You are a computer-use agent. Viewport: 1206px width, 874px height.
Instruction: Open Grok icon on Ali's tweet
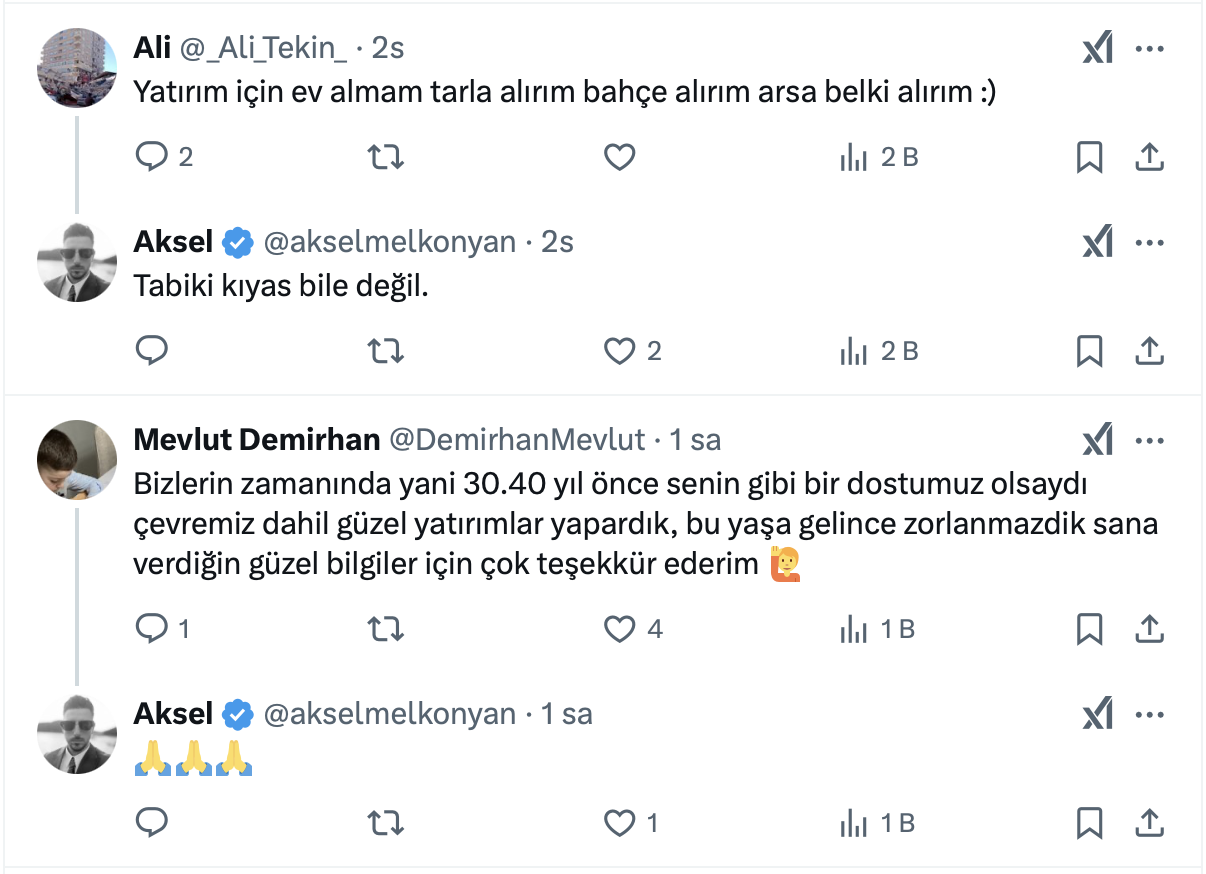coord(1097,49)
